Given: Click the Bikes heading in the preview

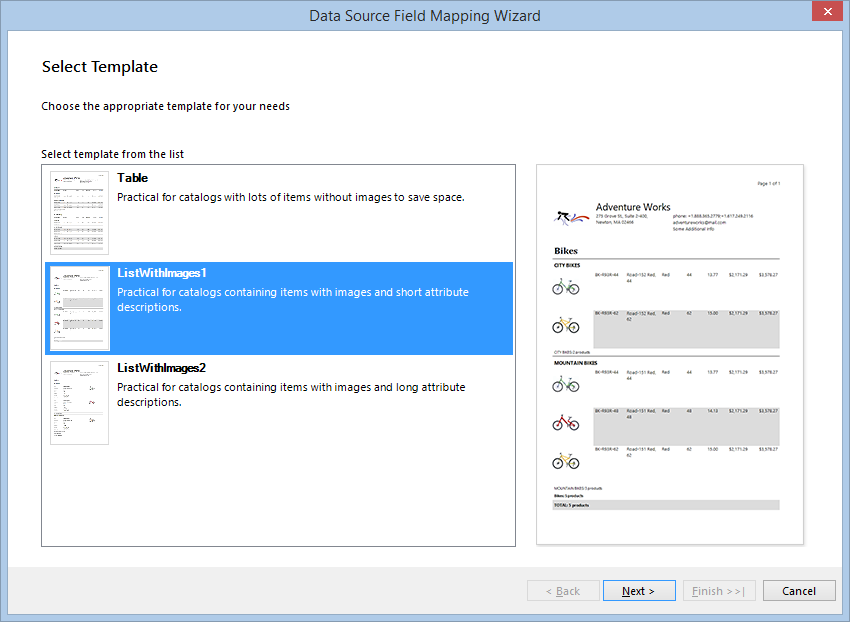Looking at the screenshot, I should point(567,251).
